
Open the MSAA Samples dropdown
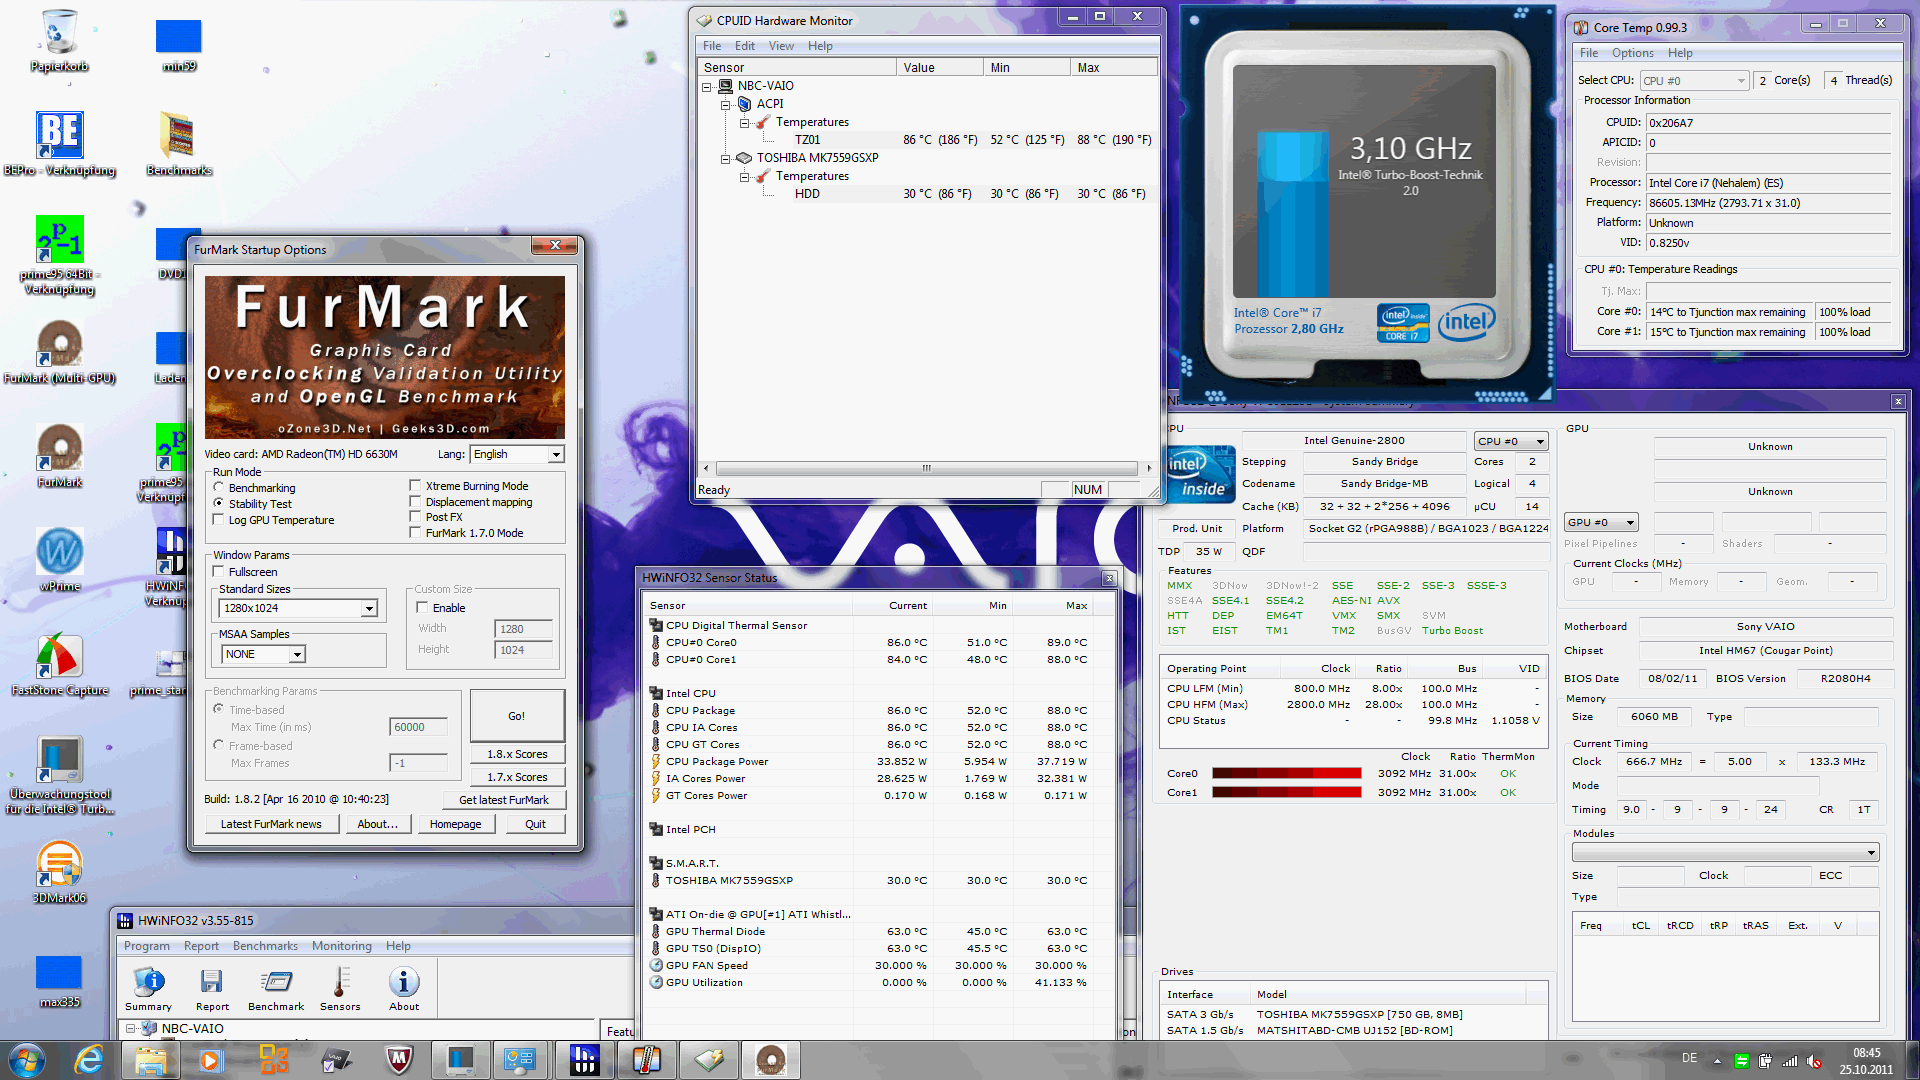(297, 654)
